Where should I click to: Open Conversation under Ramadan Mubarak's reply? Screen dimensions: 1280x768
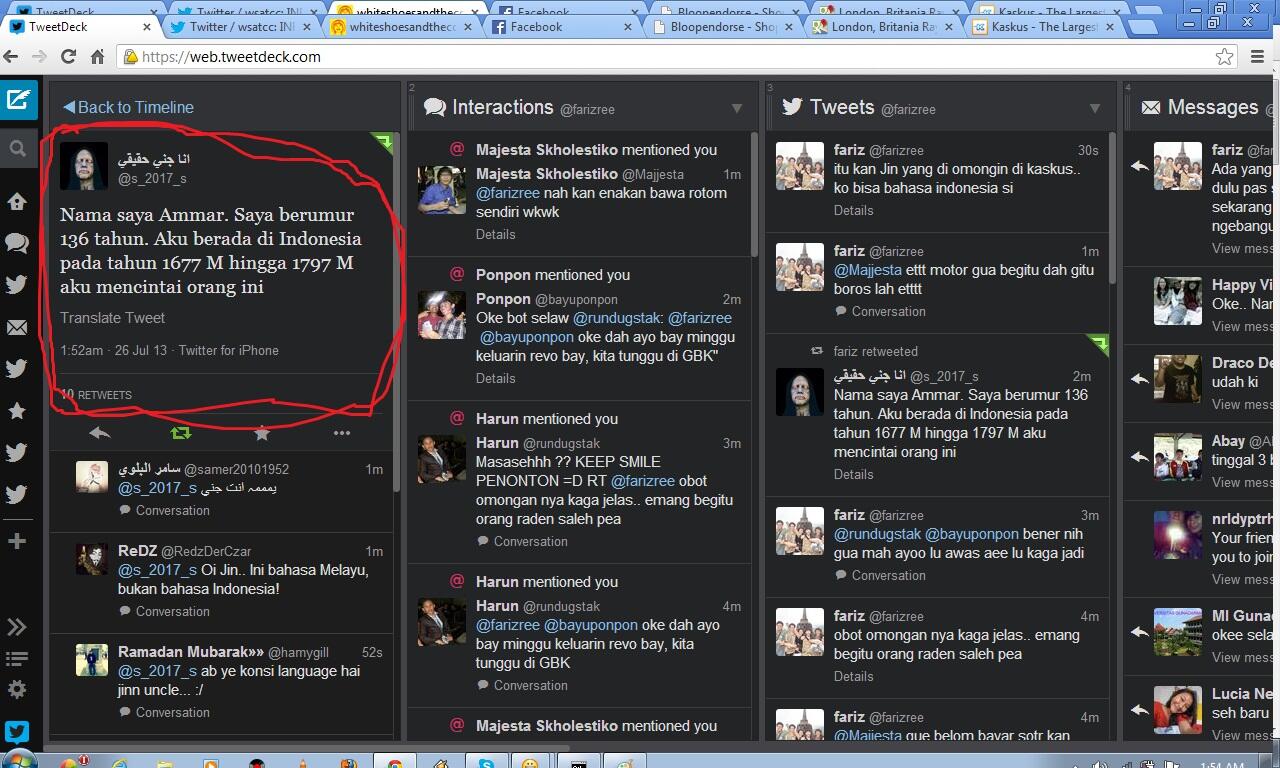pyautogui.click(x=164, y=712)
